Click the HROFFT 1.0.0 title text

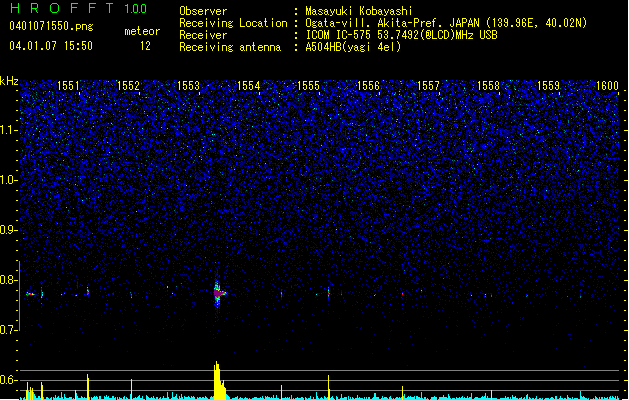(79, 8)
